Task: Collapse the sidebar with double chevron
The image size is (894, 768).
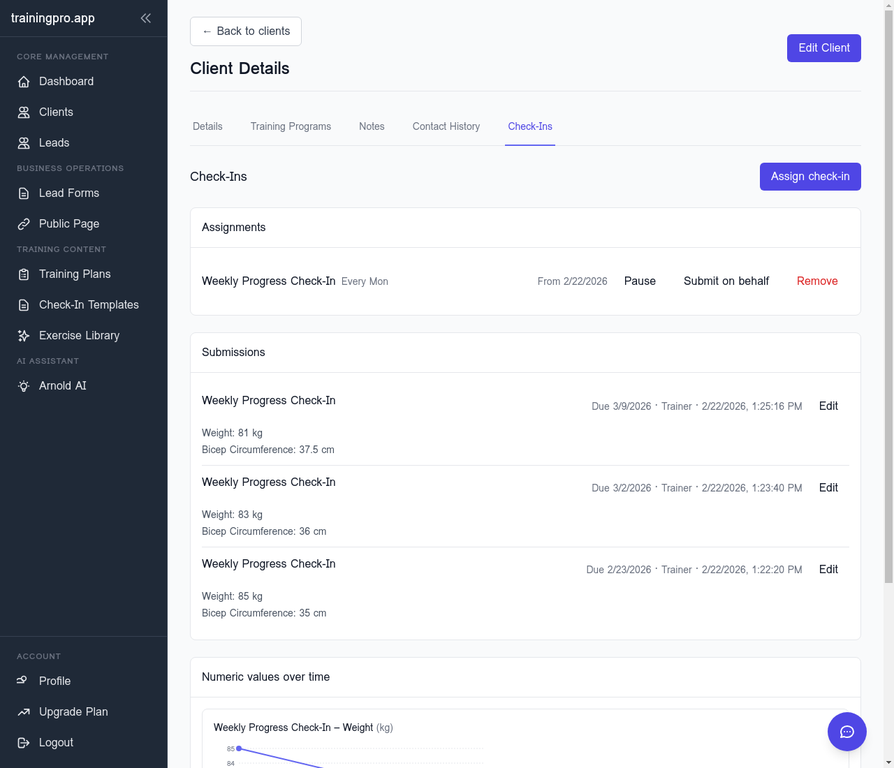Action: pyautogui.click(x=146, y=18)
